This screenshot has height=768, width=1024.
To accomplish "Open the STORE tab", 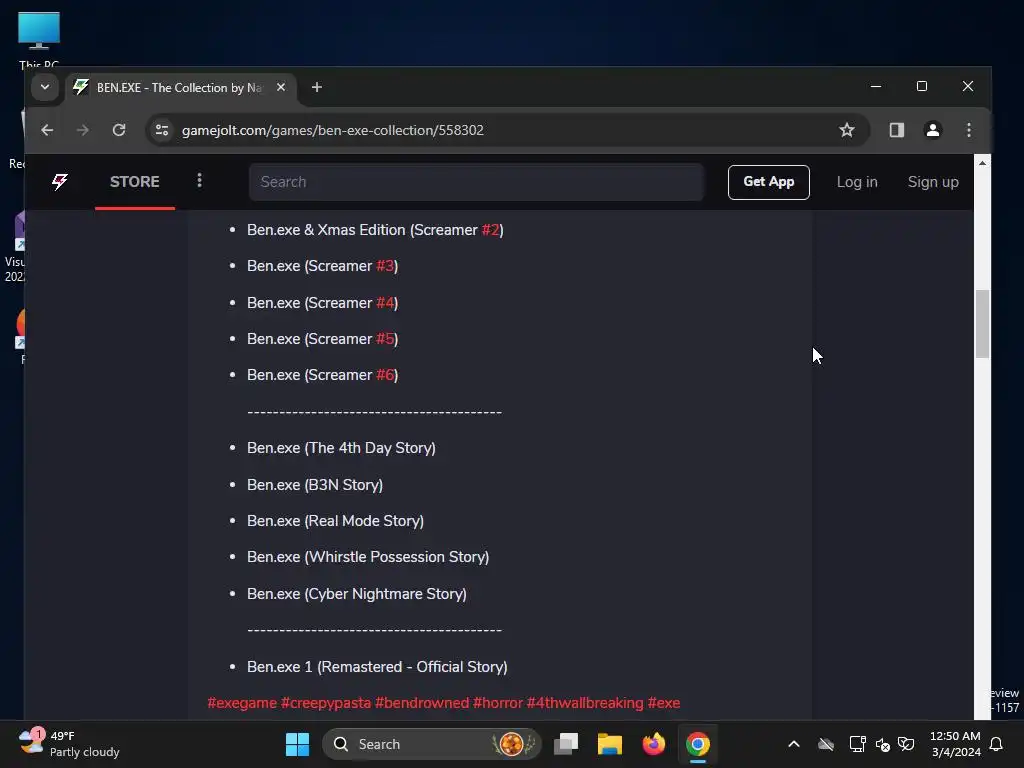I will click(135, 182).
